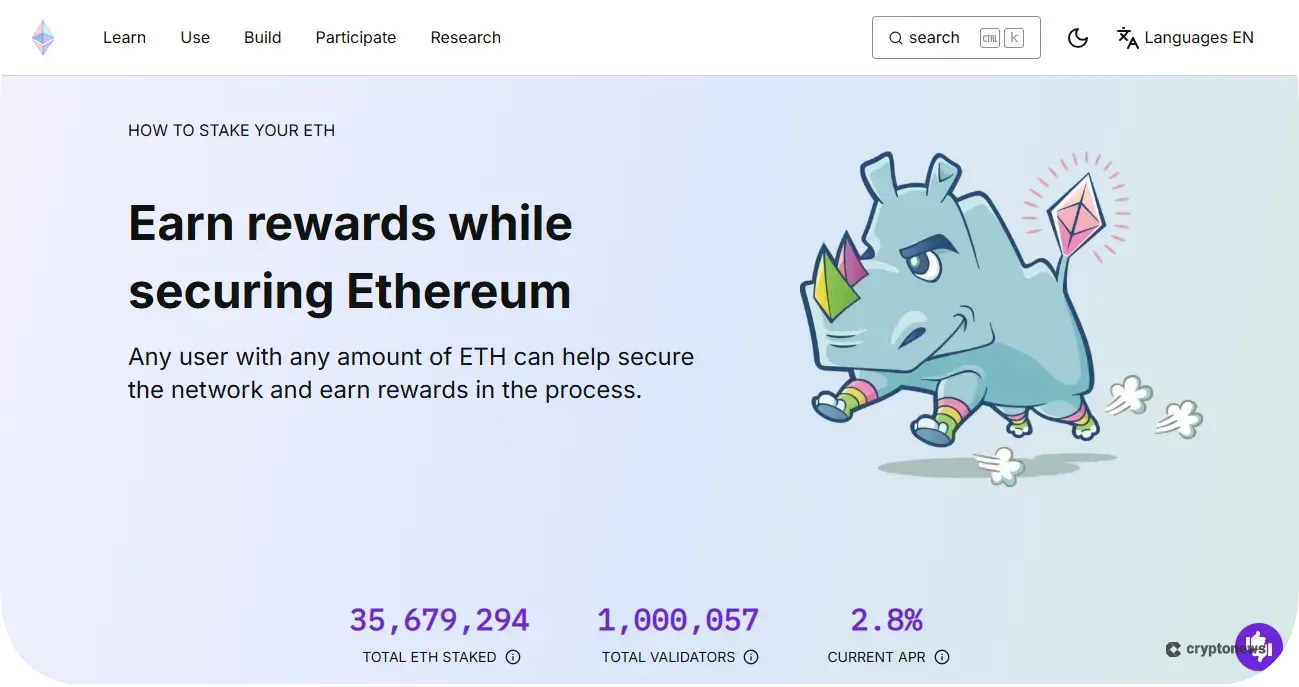Click the CTRL shortcut badge in search
The height and width of the screenshot is (687, 1299).
pyautogui.click(x=989, y=37)
